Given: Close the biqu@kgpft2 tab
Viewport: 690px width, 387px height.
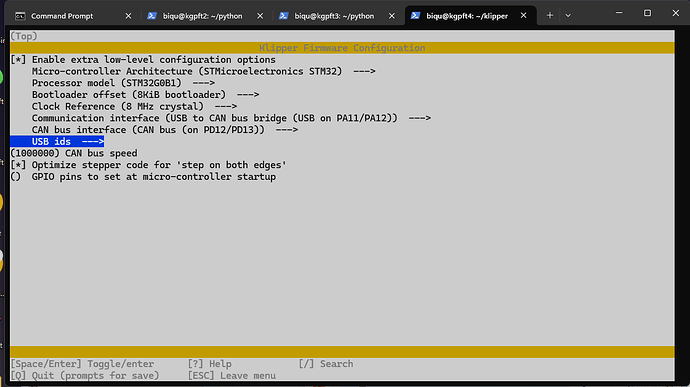Looking at the screenshot, I should [260, 16].
